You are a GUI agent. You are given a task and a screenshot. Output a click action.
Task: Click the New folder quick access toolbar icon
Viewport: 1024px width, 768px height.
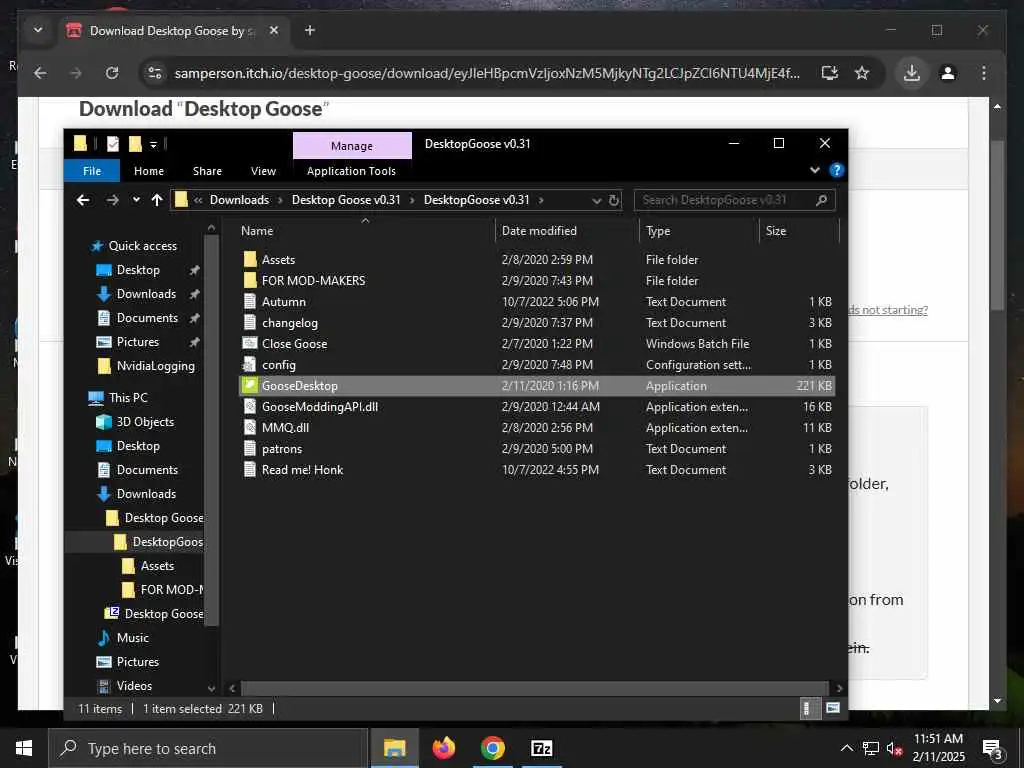click(x=135, y=144)
